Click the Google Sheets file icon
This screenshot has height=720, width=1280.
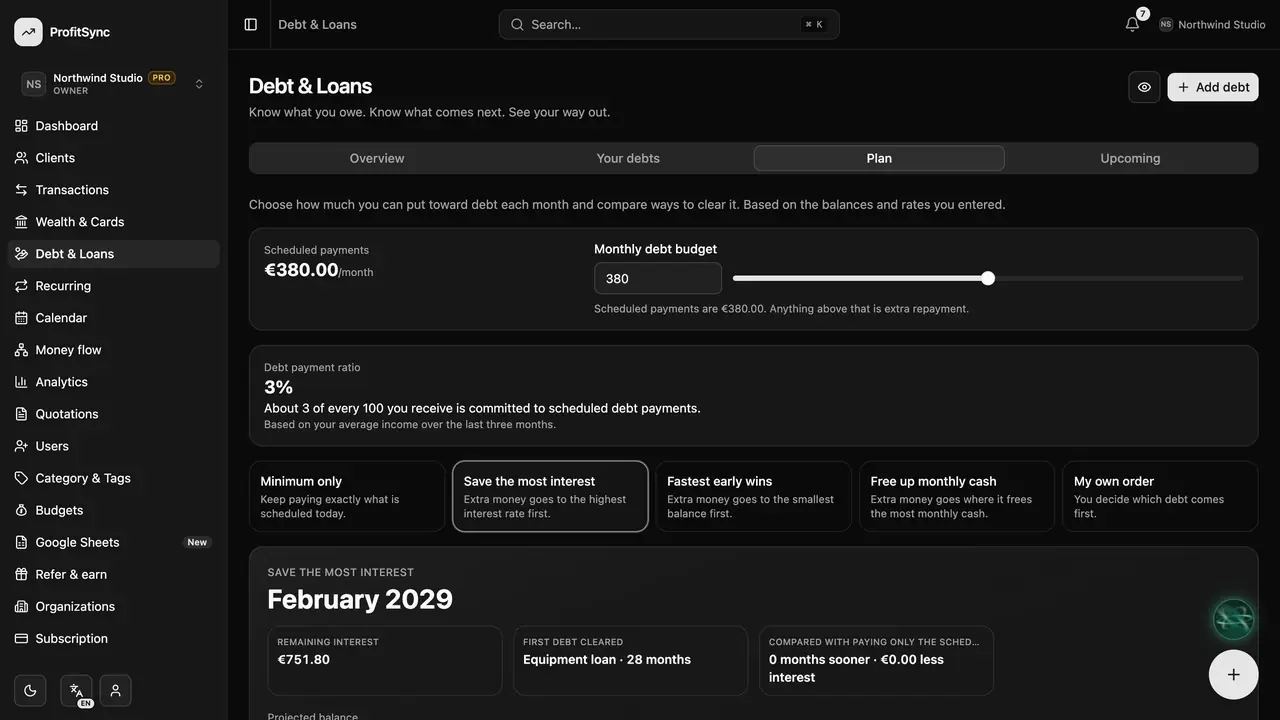point(21,542)
